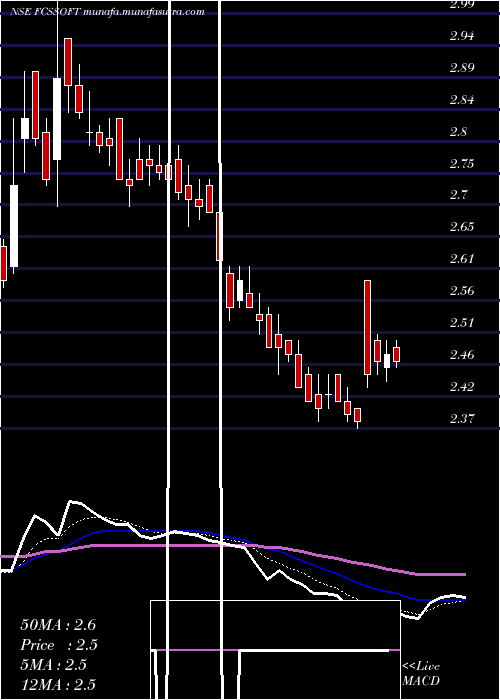Click the 2.37 price axis label

click(462, 419)
